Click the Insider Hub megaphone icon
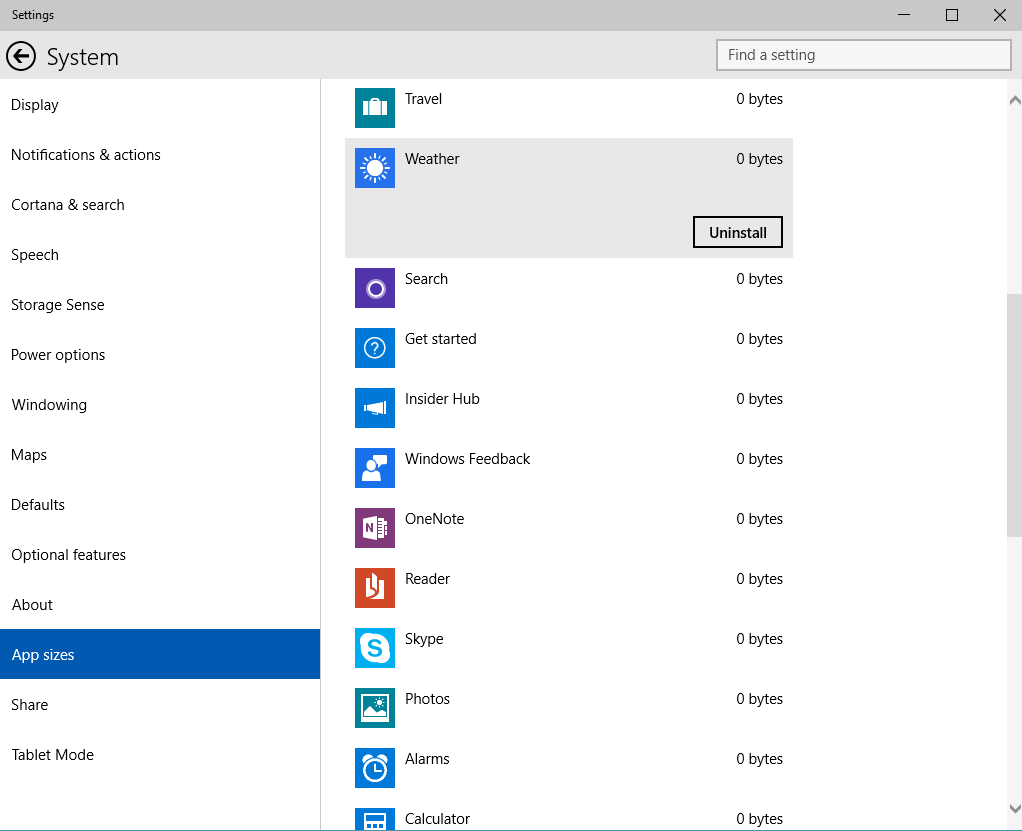 tap(375, 408)
